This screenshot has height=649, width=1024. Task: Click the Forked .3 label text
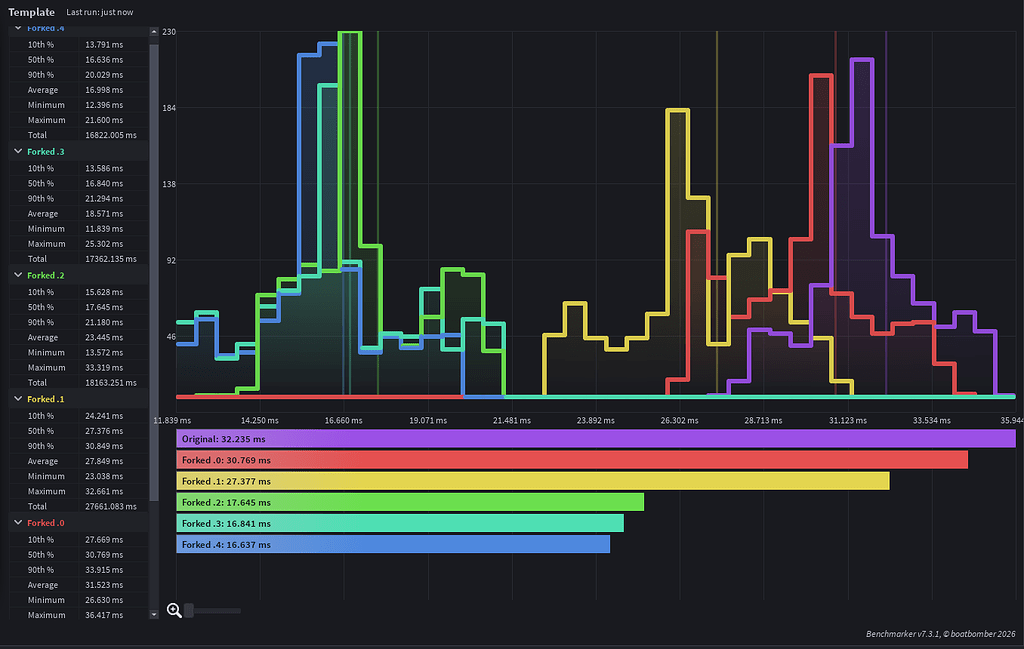tap(46, 151)
